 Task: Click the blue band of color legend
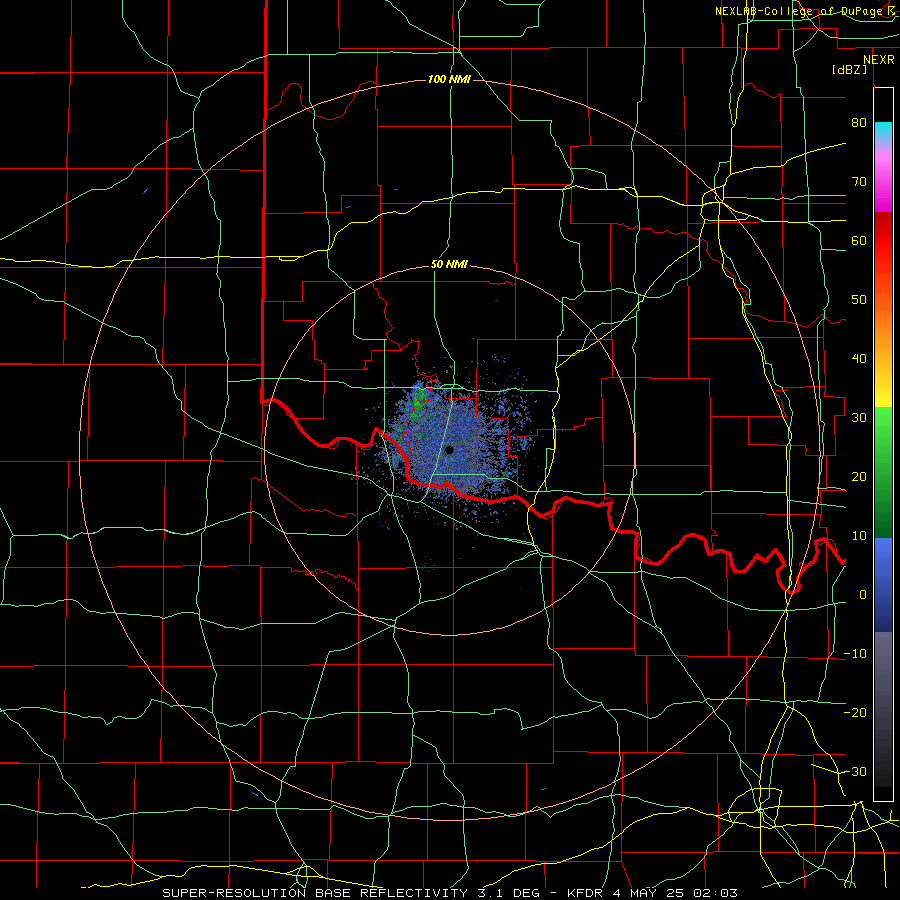point(883,584)
